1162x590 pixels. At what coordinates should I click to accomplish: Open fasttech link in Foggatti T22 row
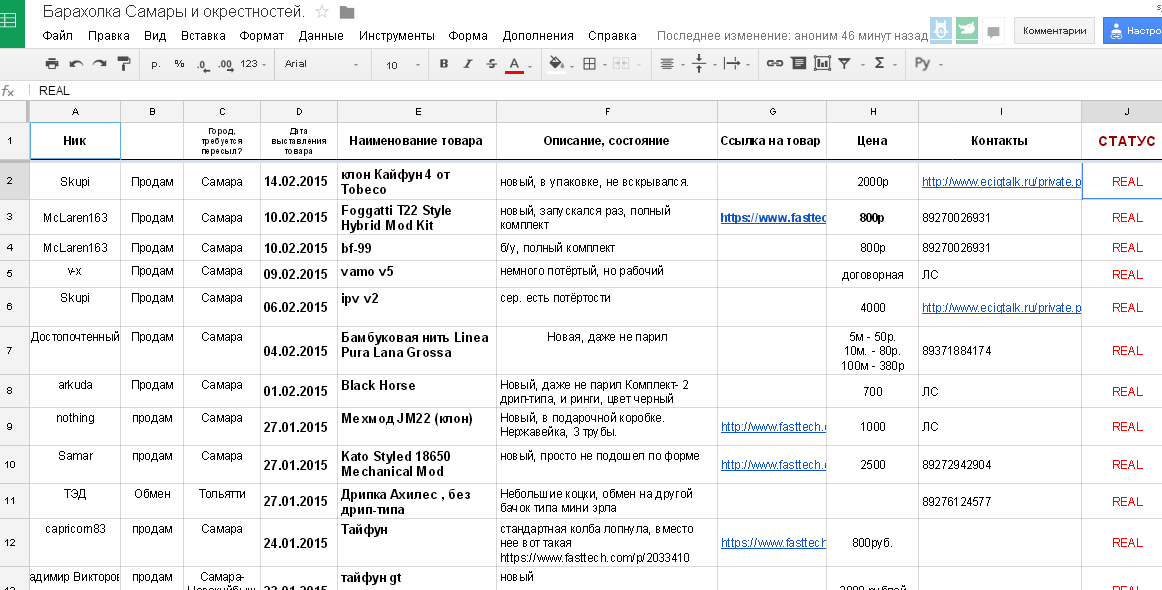click(x=773, y=218)
